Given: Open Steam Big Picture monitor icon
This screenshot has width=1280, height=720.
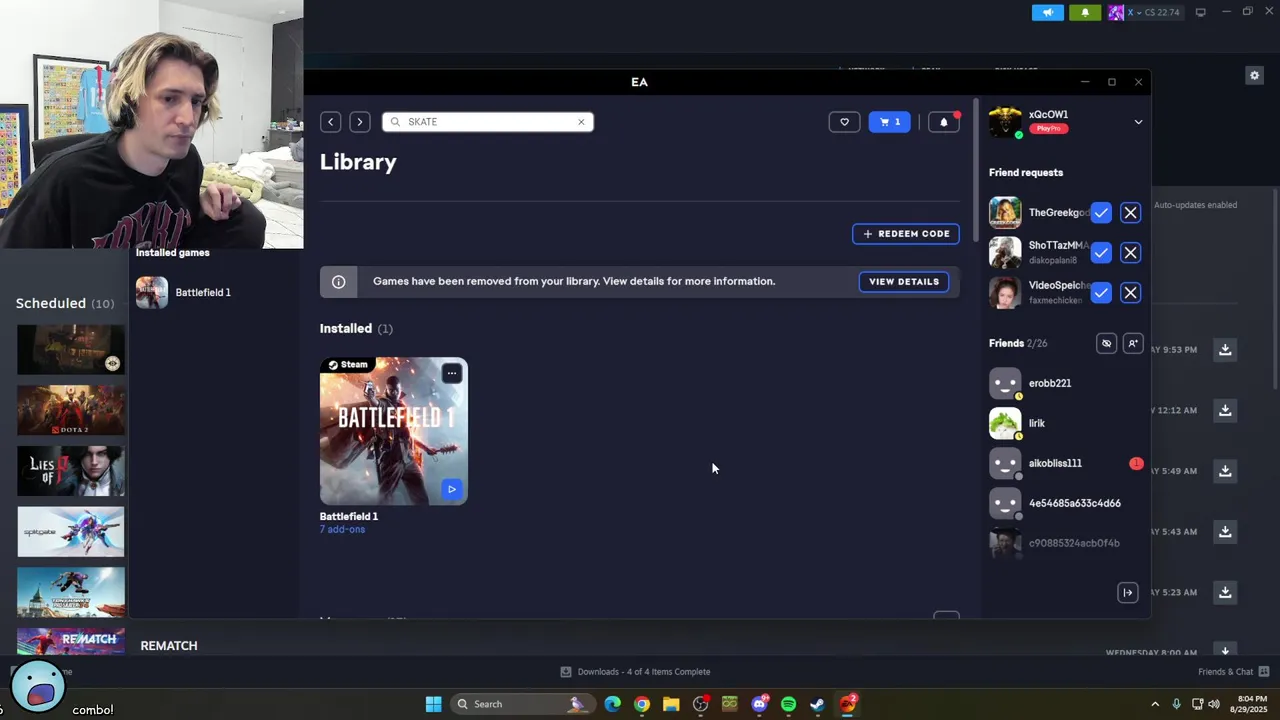Looking at the screenshot, I should (x=1200, y=12).
